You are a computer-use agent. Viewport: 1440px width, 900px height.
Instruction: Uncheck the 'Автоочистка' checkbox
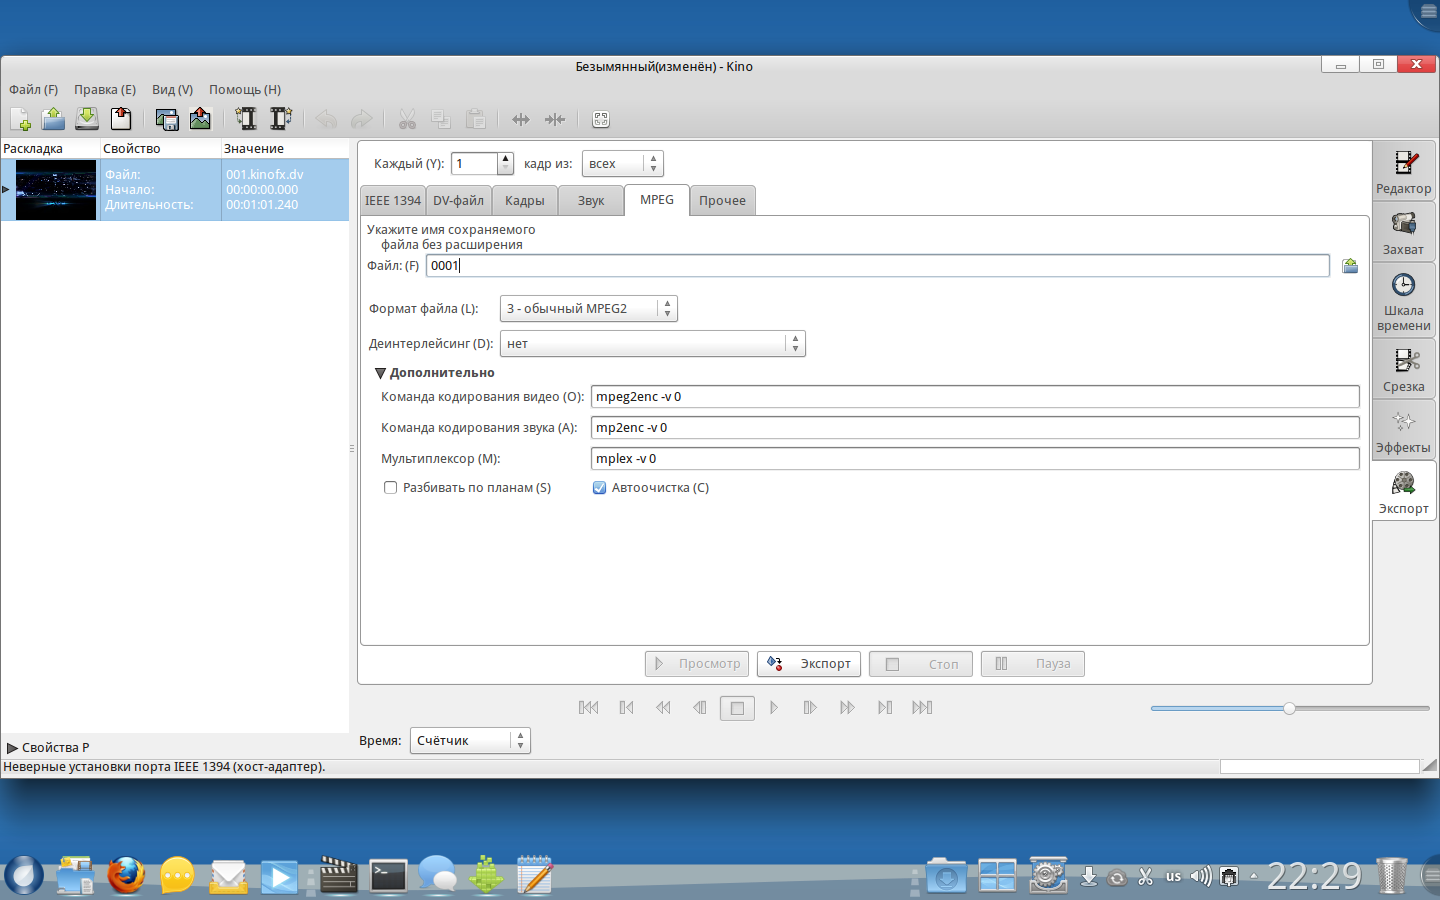coord(600,488)
